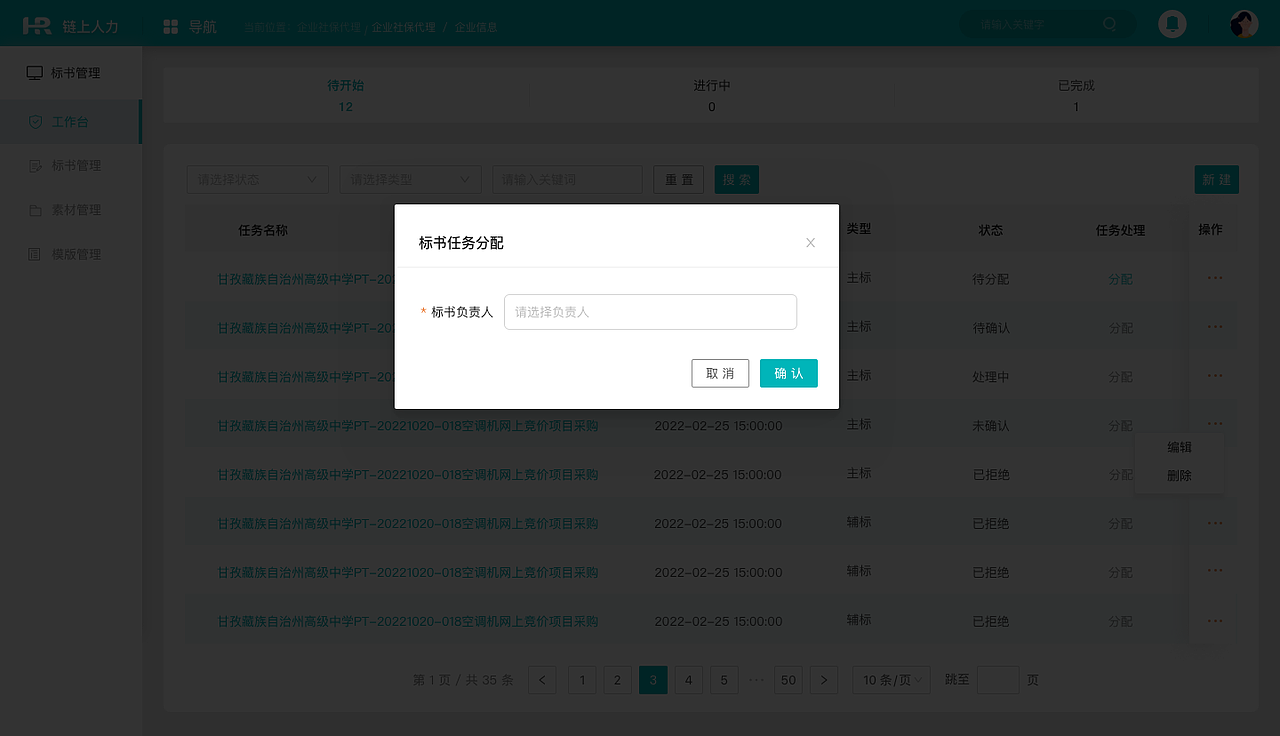Viewport: 1280px width, 736px height.
Task: Click the row actions ellipsis icon
Action: (1215, 425)
